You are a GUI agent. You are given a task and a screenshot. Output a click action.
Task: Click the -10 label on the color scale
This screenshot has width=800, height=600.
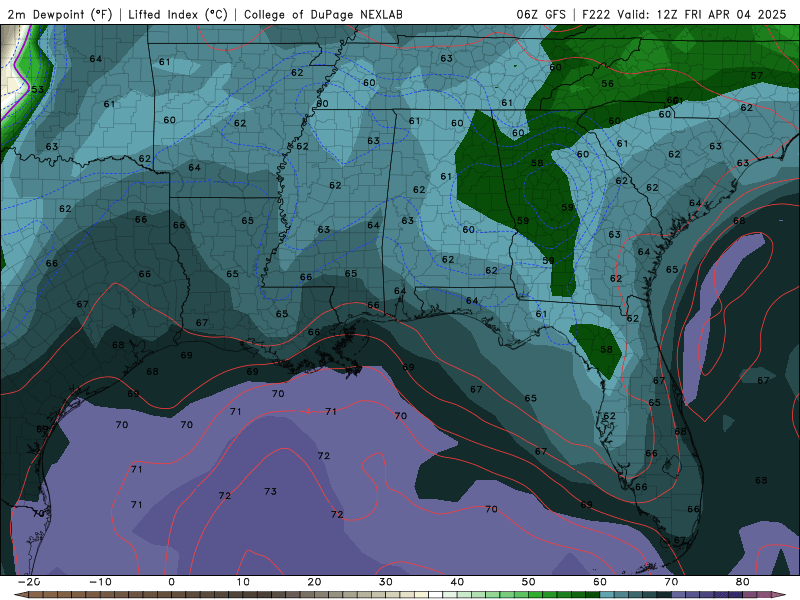(100, 582)
